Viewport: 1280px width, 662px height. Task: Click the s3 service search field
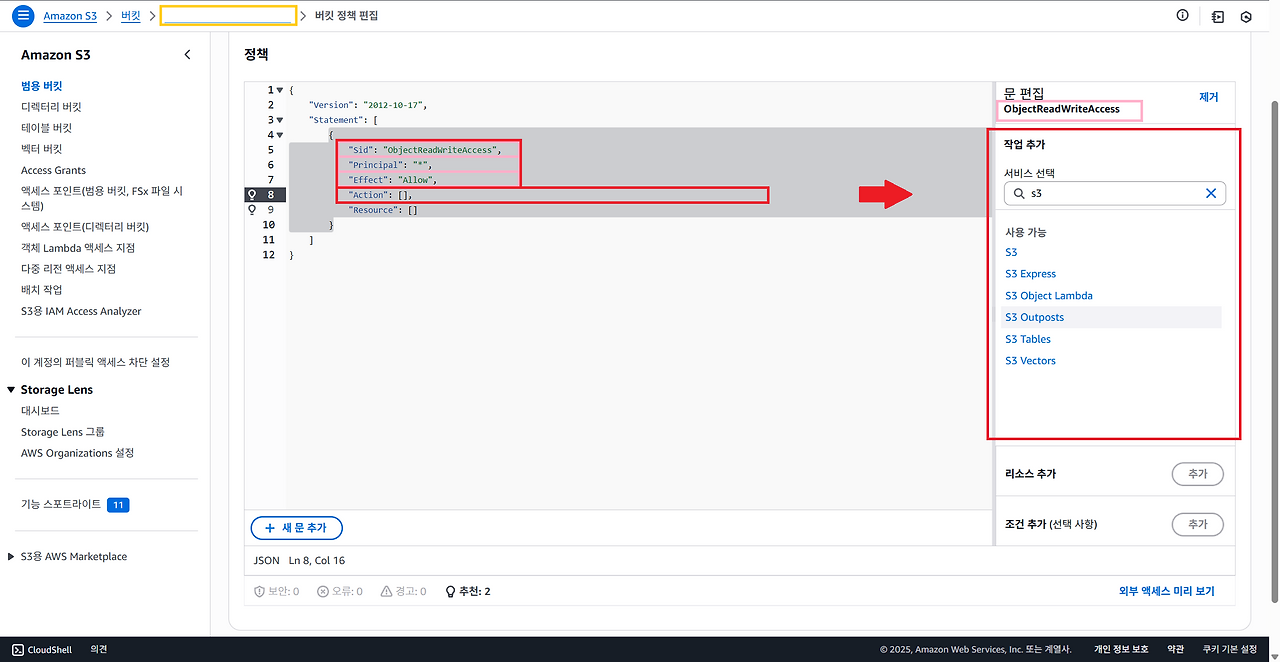tap(1115, 193)
